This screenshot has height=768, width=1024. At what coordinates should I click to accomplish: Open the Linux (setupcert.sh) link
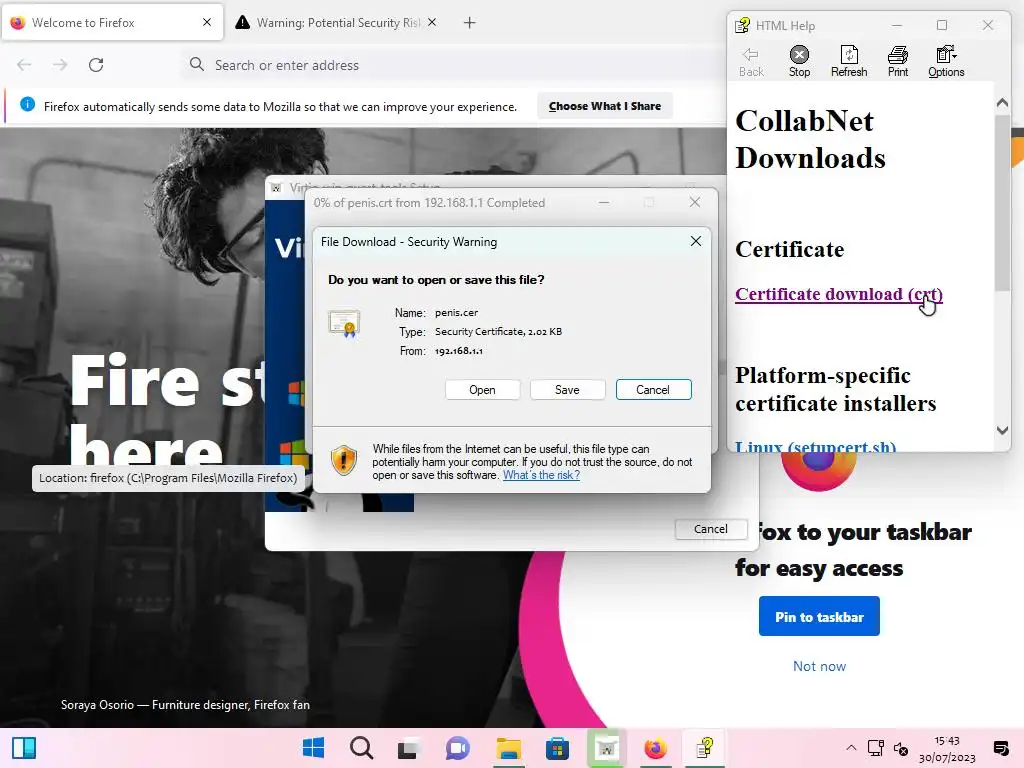coord(815,447)
